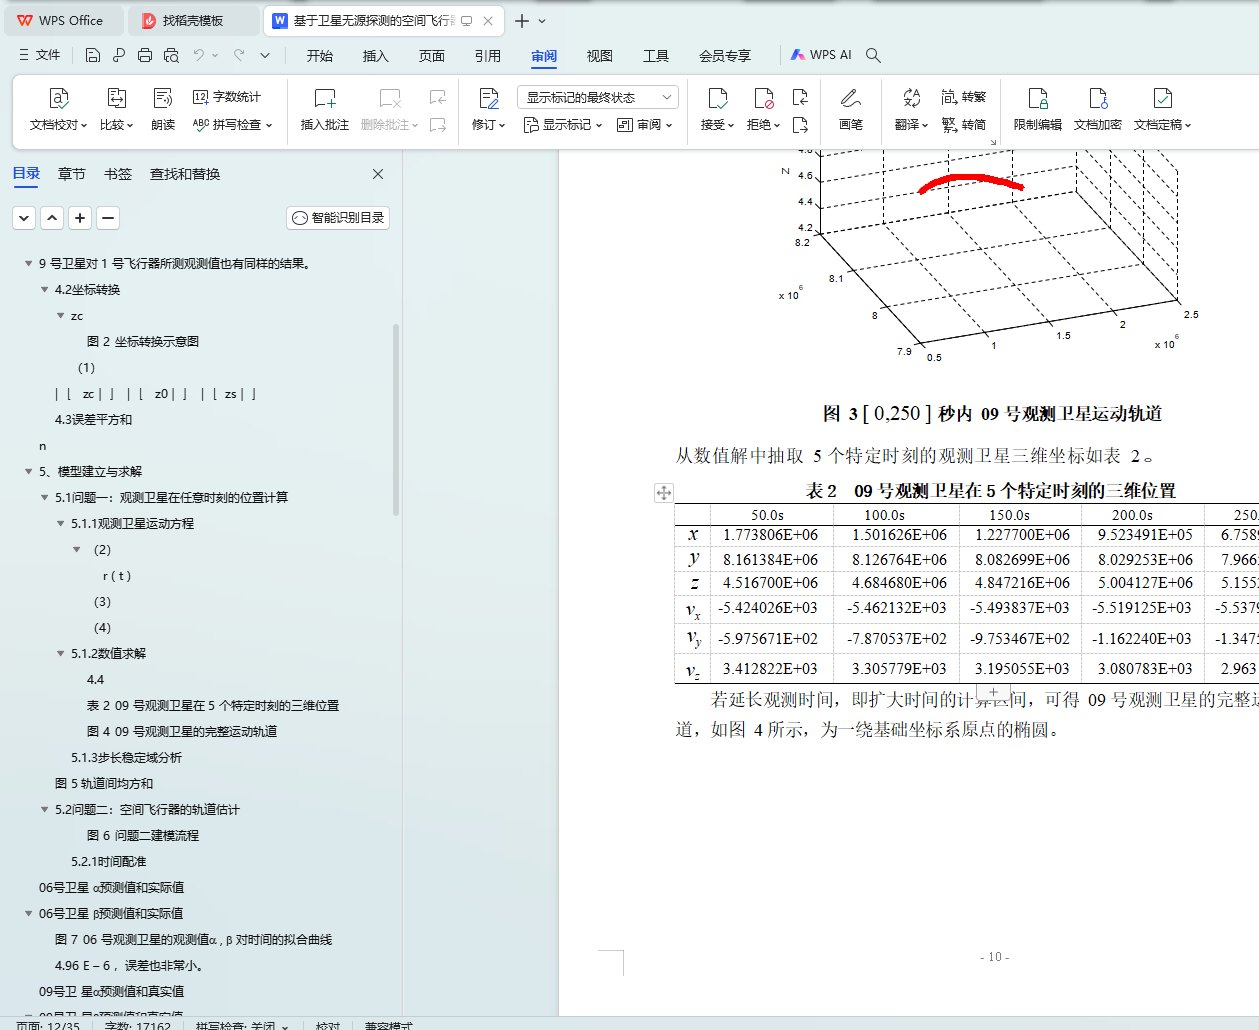Run 拼写检查 spell check
This screenshot has width=1259, height=1030.
231,125
